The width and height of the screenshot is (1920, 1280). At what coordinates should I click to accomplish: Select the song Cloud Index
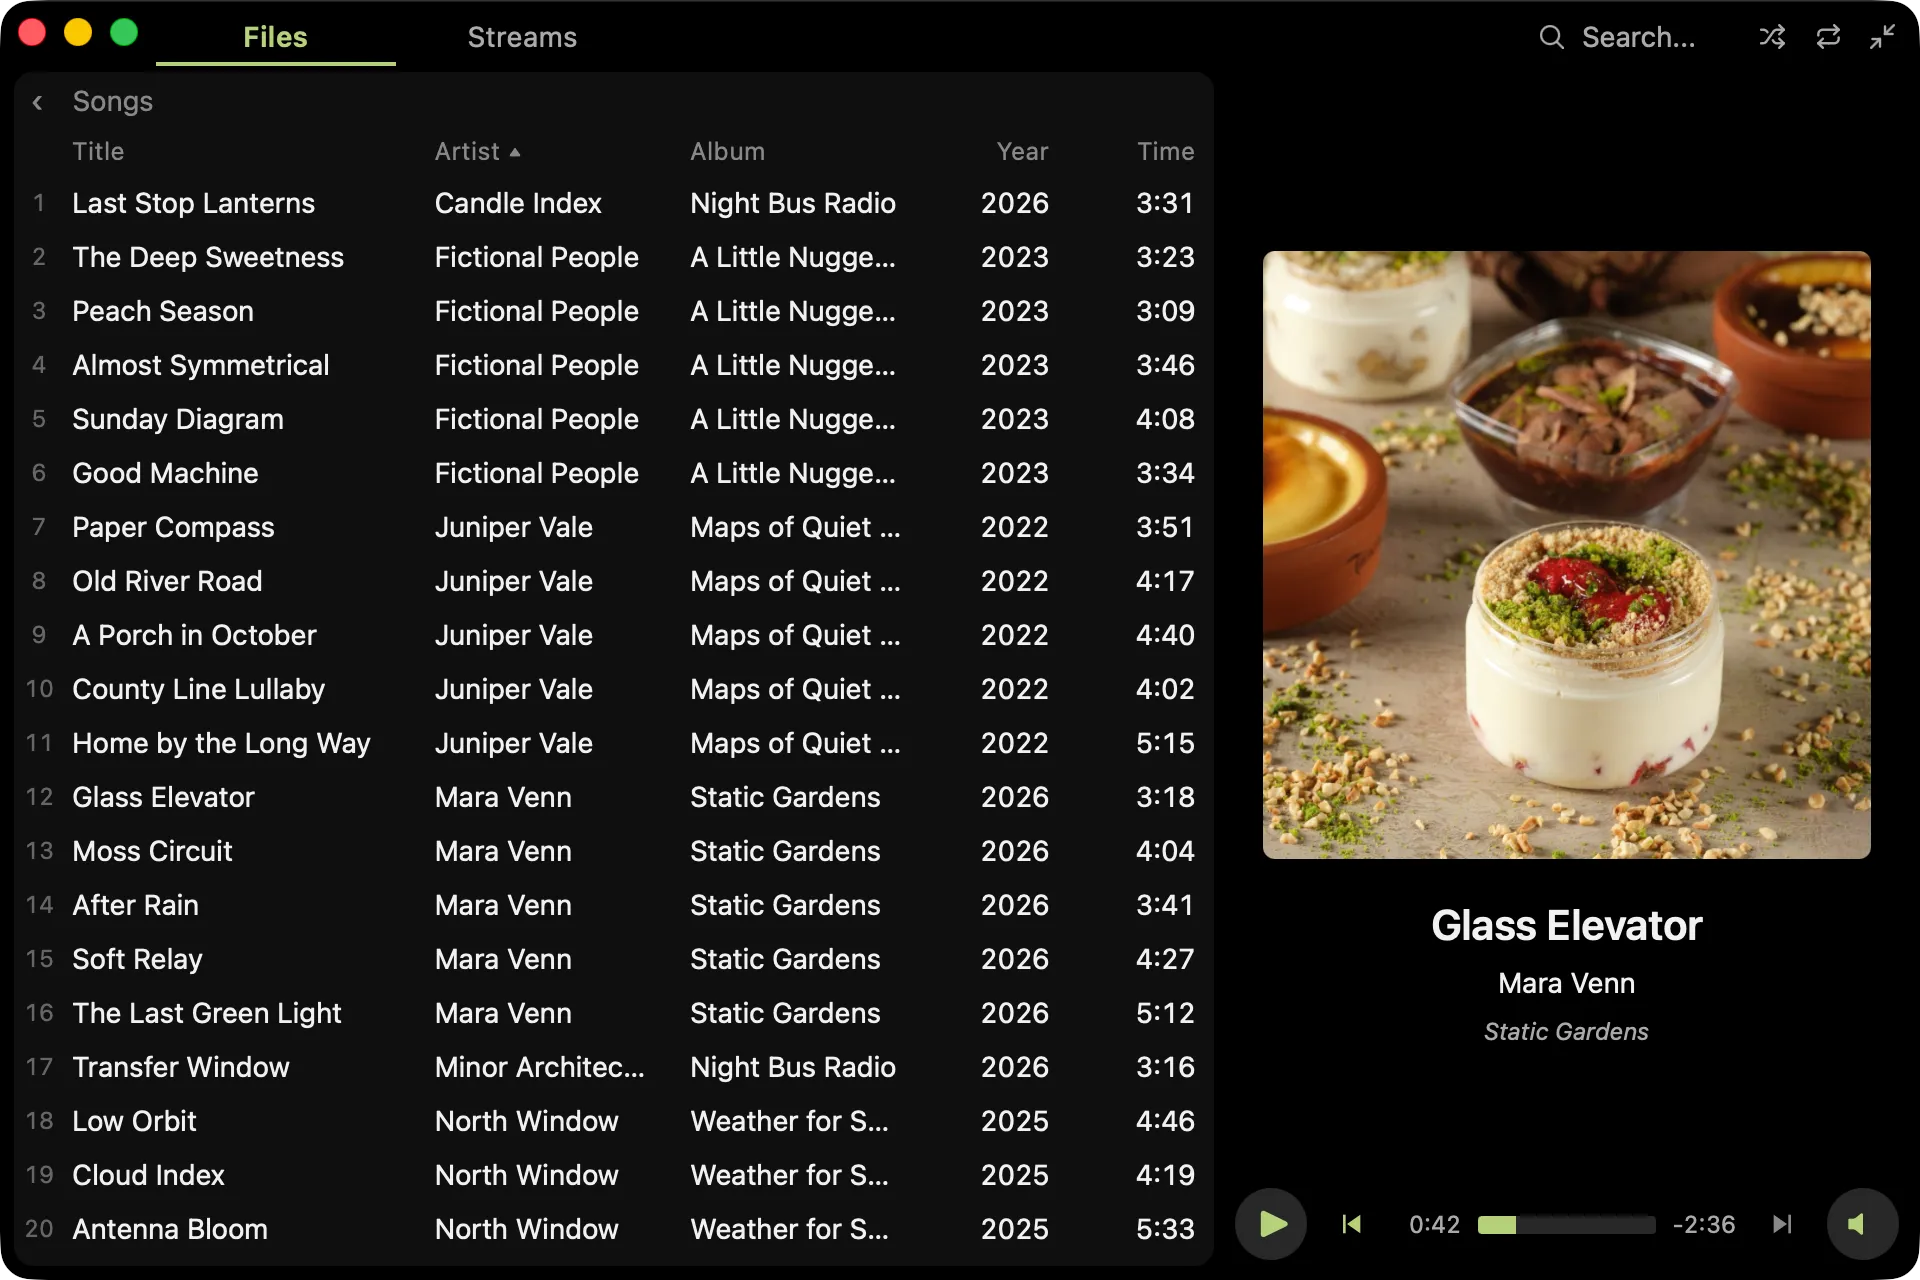point(614,1176)
